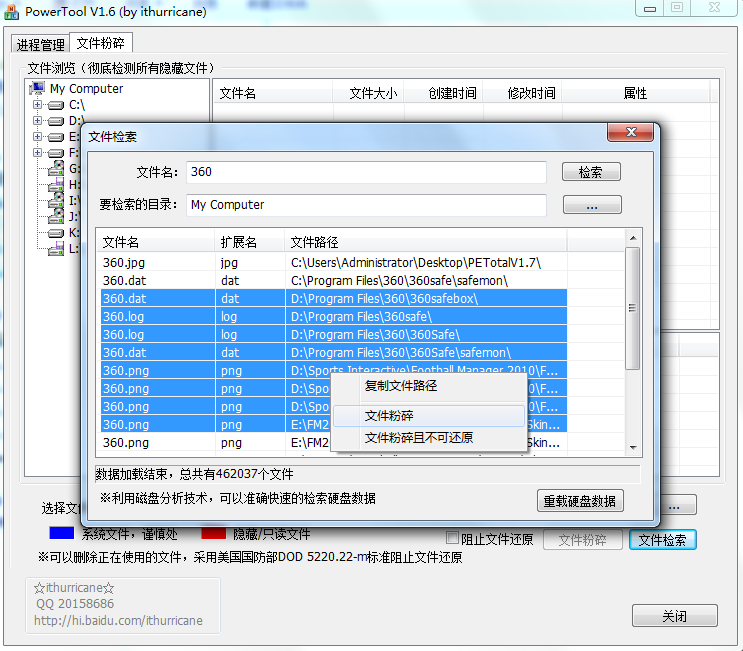This screenshot has height=651, width=743.
Task: Click the My Computer tree icon
Action: click(x=36, y=89)
